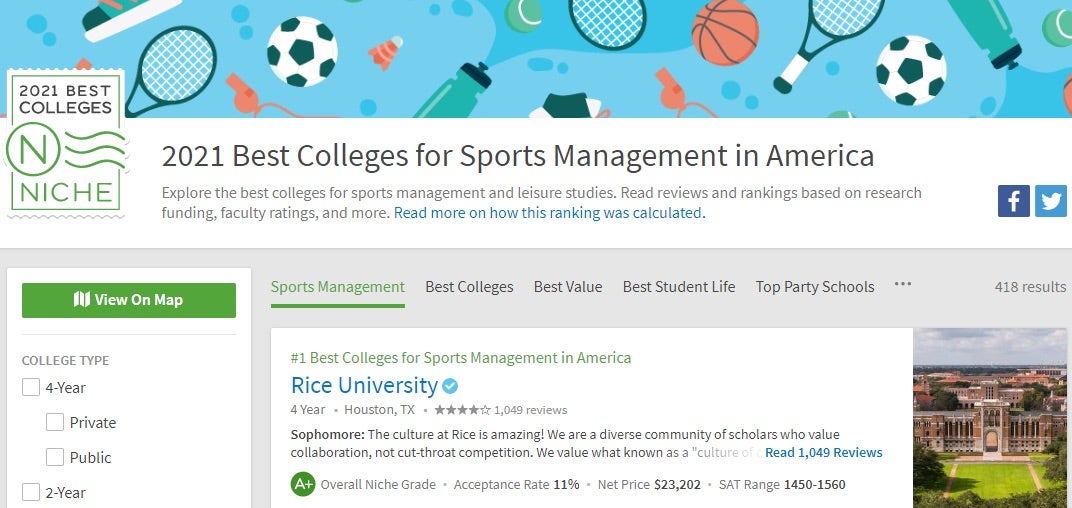Screen dimensions: 1072x508
Task: Go to the Best Student Life tab
Action: [679, 286]
